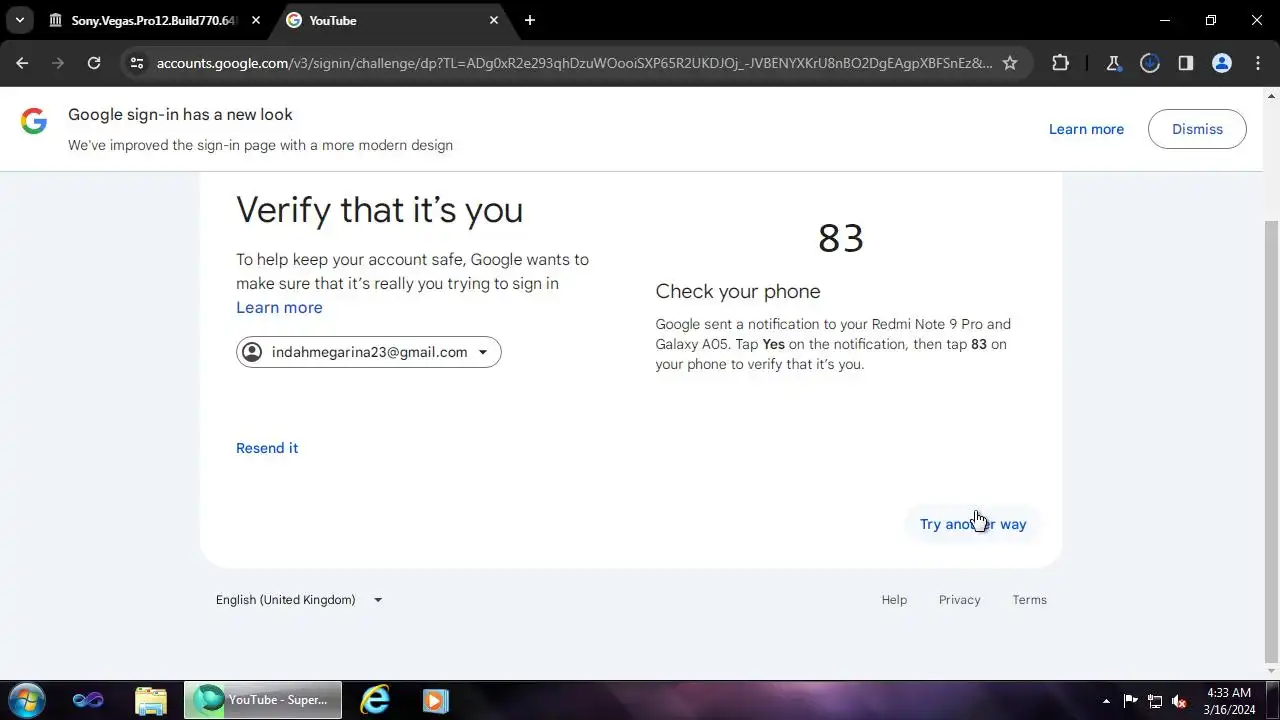This screenshot has height=720, width=1280.
Task: Toggle the browser side panel
Action: tap(1186, 63)
